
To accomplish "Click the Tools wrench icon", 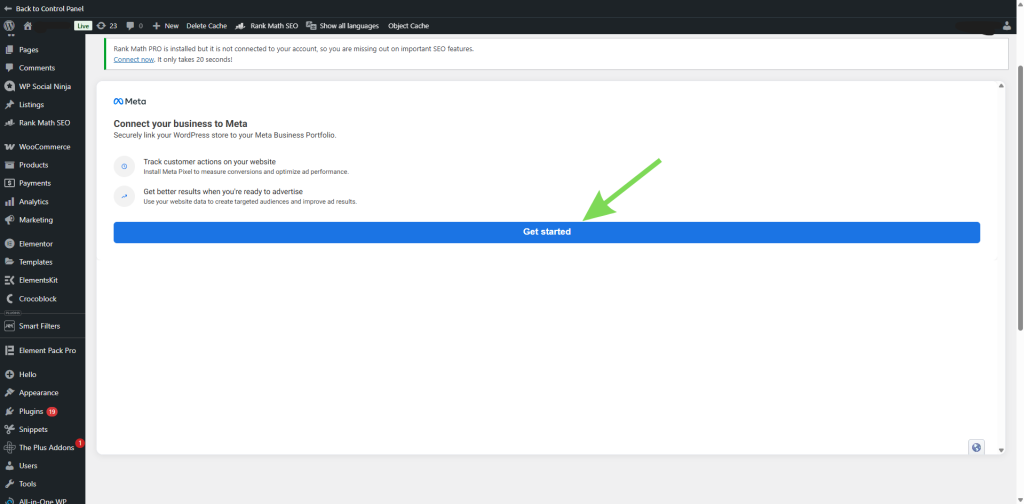I will coord(9,484).
